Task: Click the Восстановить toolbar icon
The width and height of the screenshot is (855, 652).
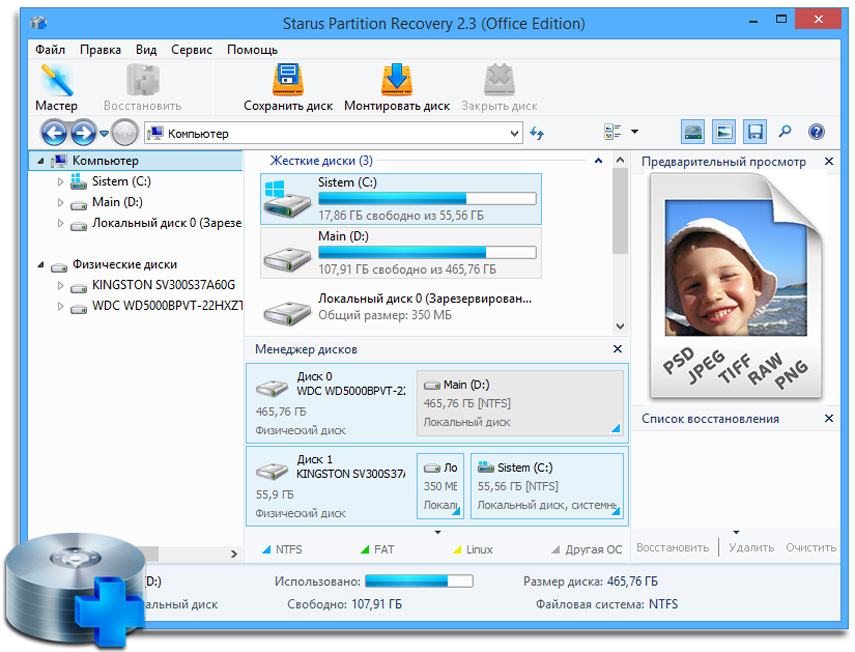Action: click(x=142, y=88)
